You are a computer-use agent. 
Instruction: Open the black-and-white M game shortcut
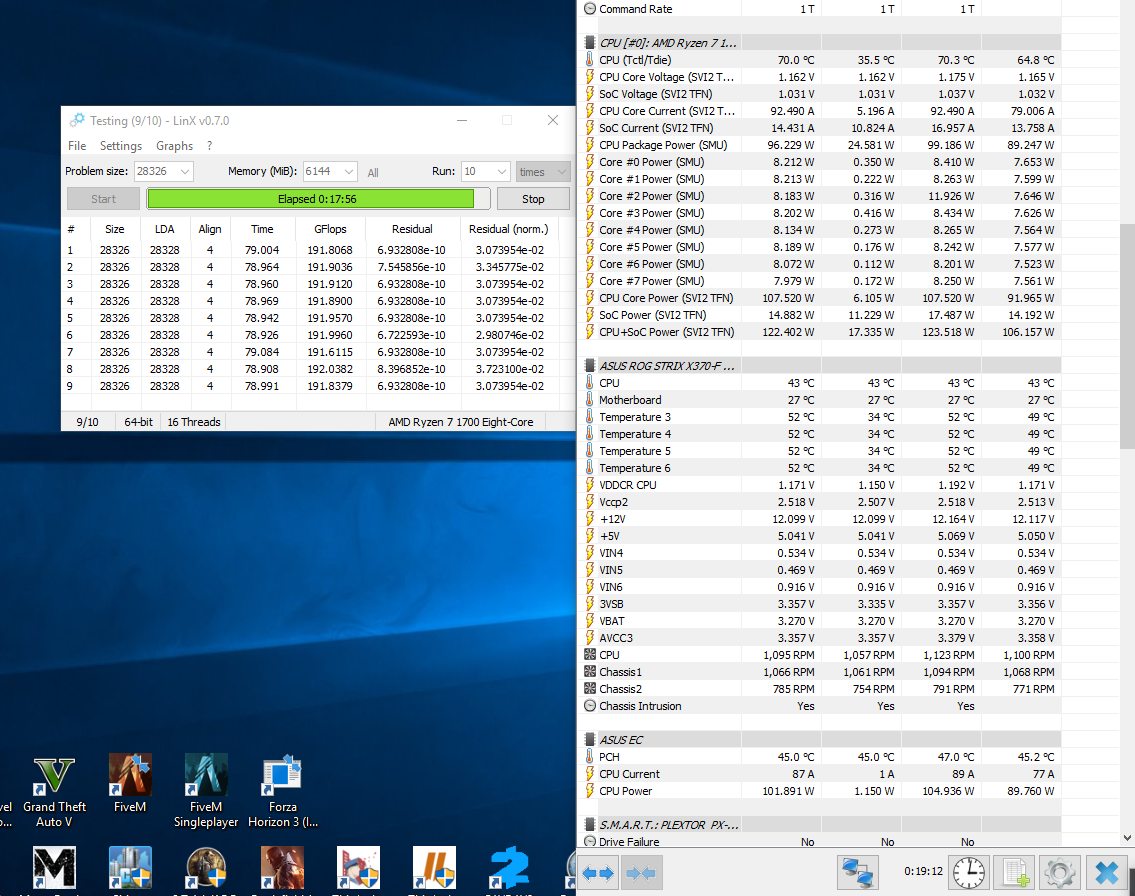coord(54,868)
